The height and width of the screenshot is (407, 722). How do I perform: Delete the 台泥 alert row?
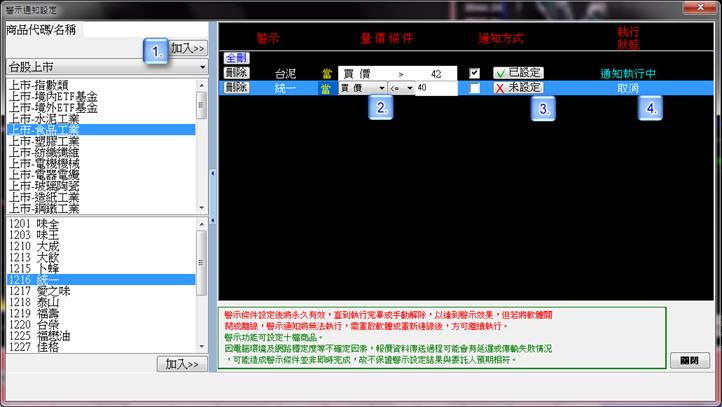(236, 73)
